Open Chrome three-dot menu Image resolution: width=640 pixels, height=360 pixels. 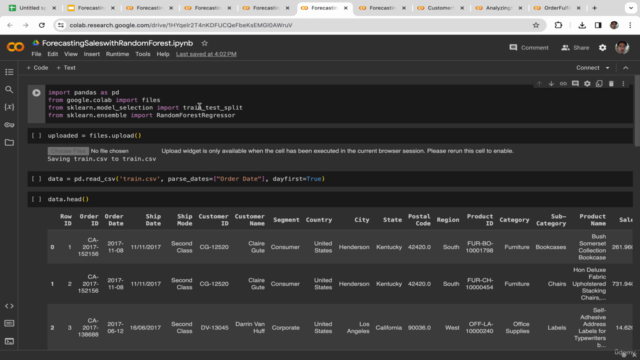coord(630,25)
